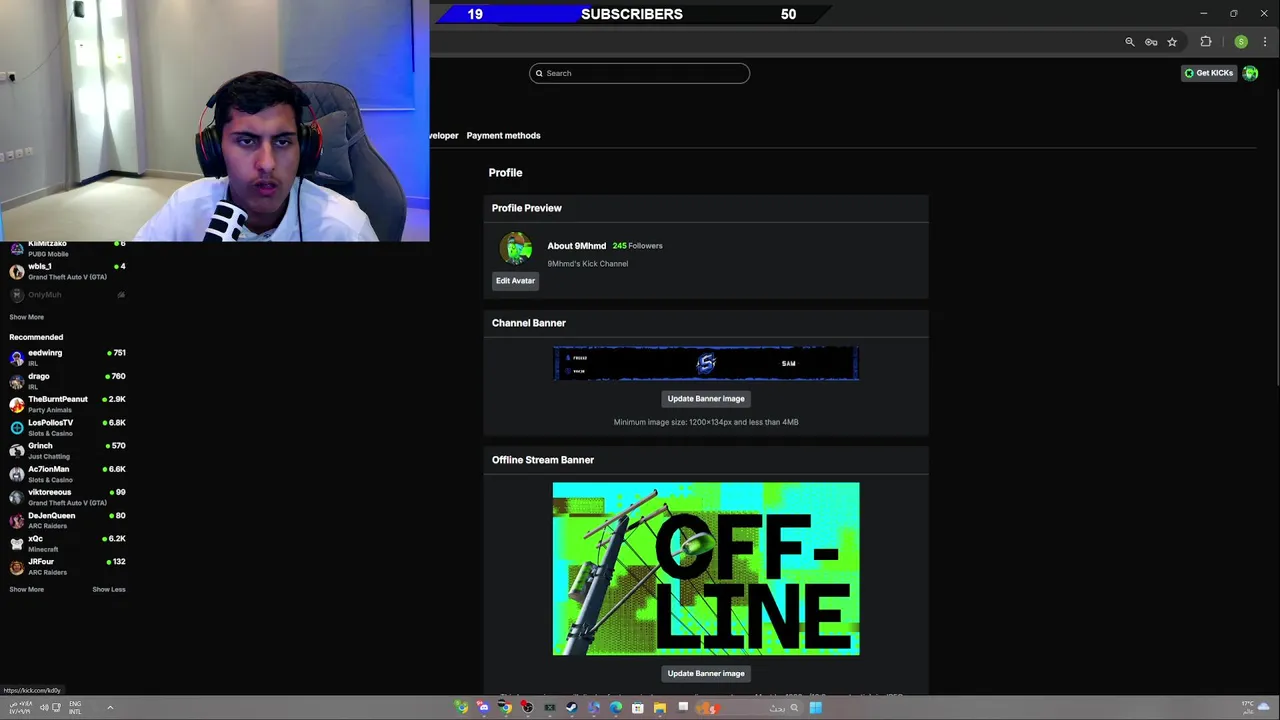Viewport: 1280px width, 720px height.
Task: Open LosPollosTV's avatar icon
Action: (17, 427)
